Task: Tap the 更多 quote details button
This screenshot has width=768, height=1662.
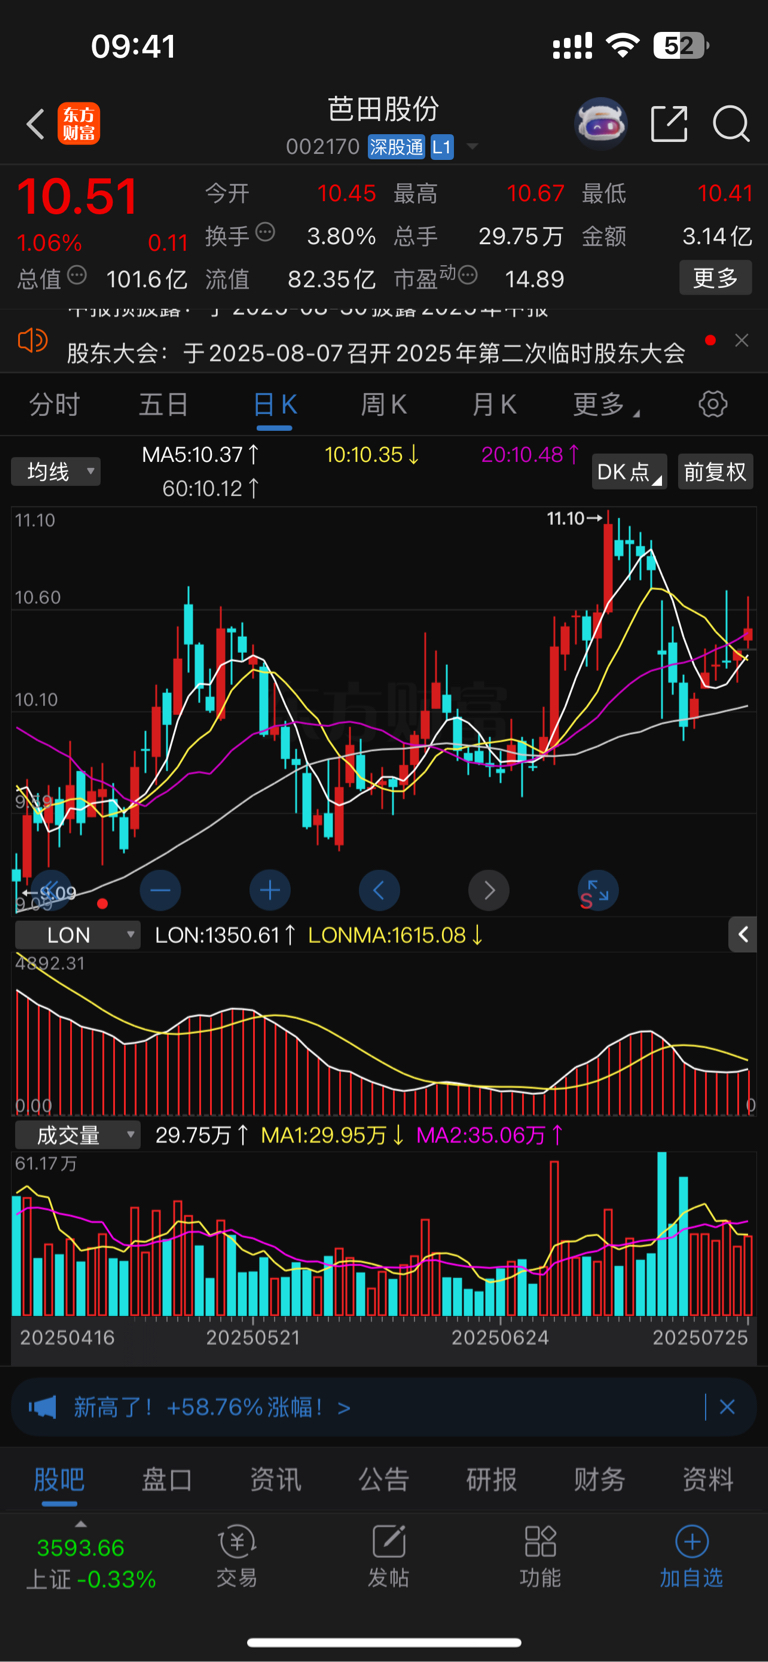Action: point(715,277)
